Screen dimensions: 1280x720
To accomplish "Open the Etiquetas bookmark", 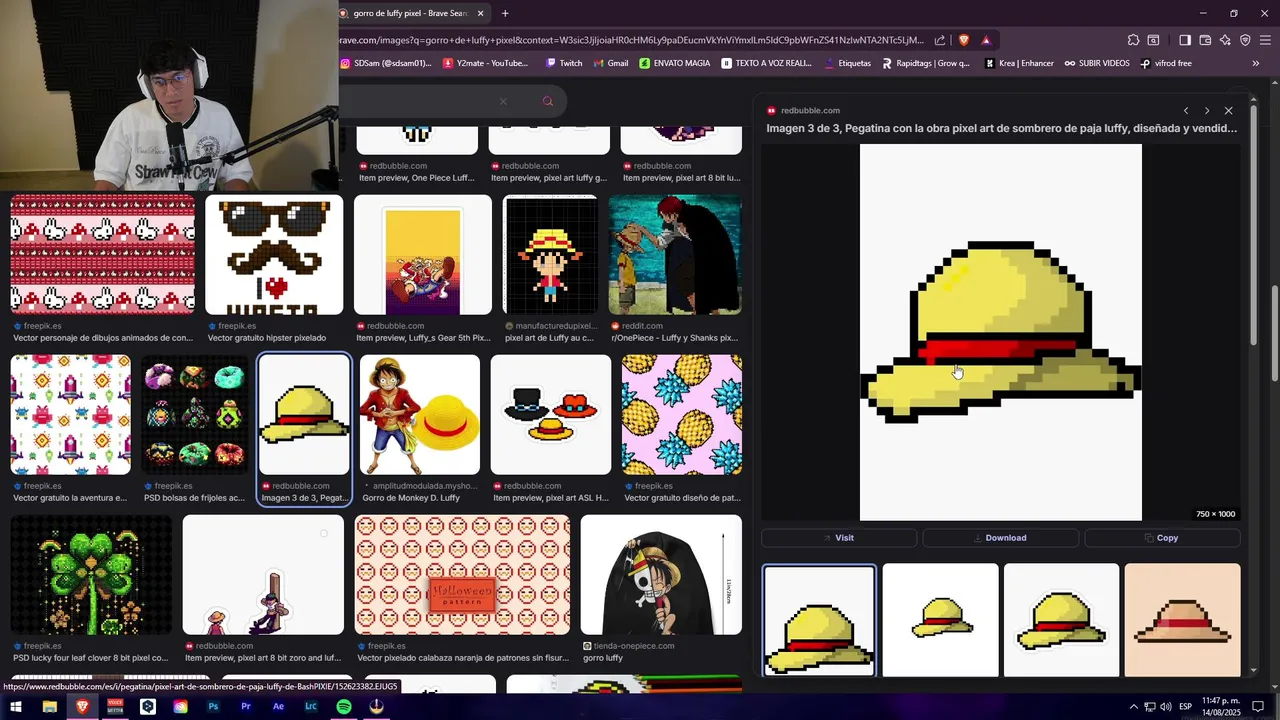I will tap(848, 63).
